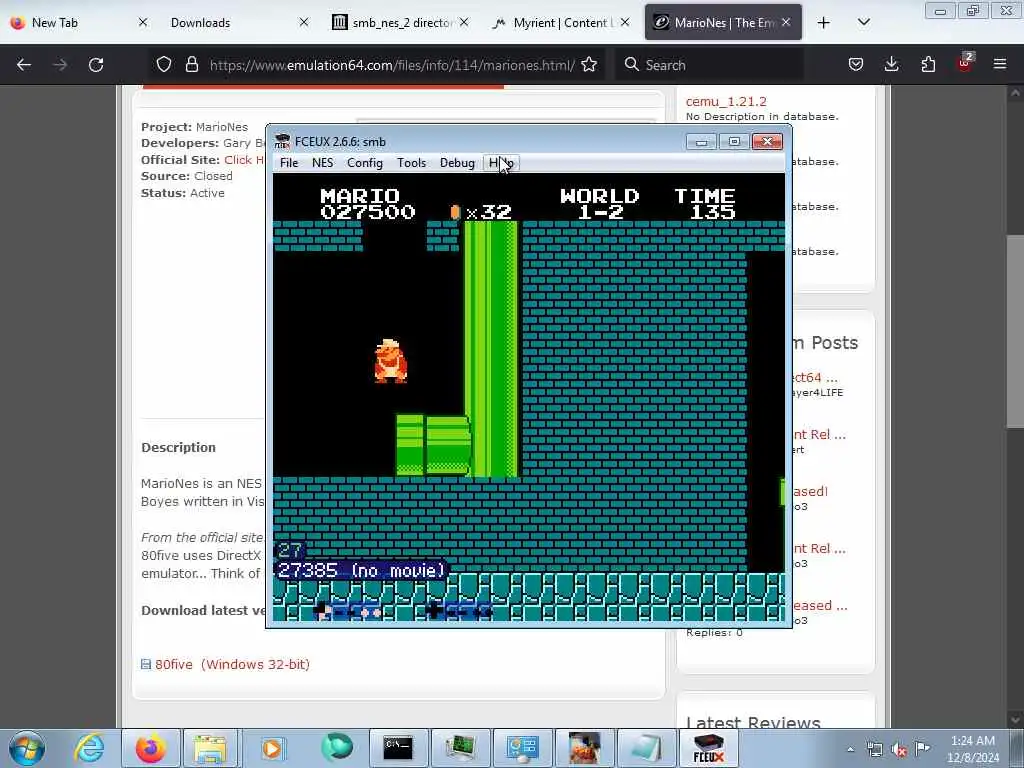Open the Windows Start menu
This screenshot has height=768, width=1024.
27,748
